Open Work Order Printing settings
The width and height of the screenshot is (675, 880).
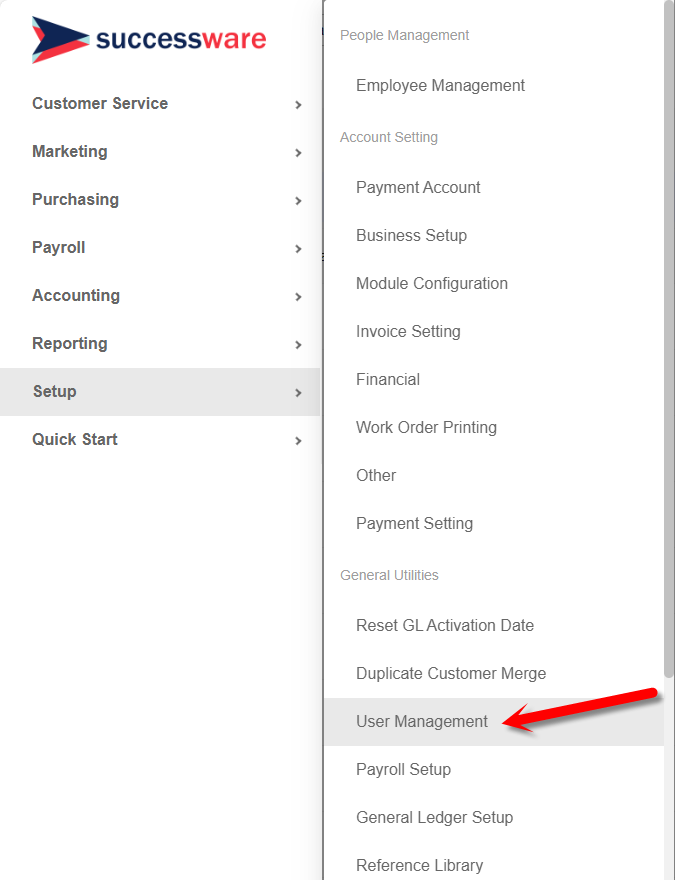tap(426, 427)
